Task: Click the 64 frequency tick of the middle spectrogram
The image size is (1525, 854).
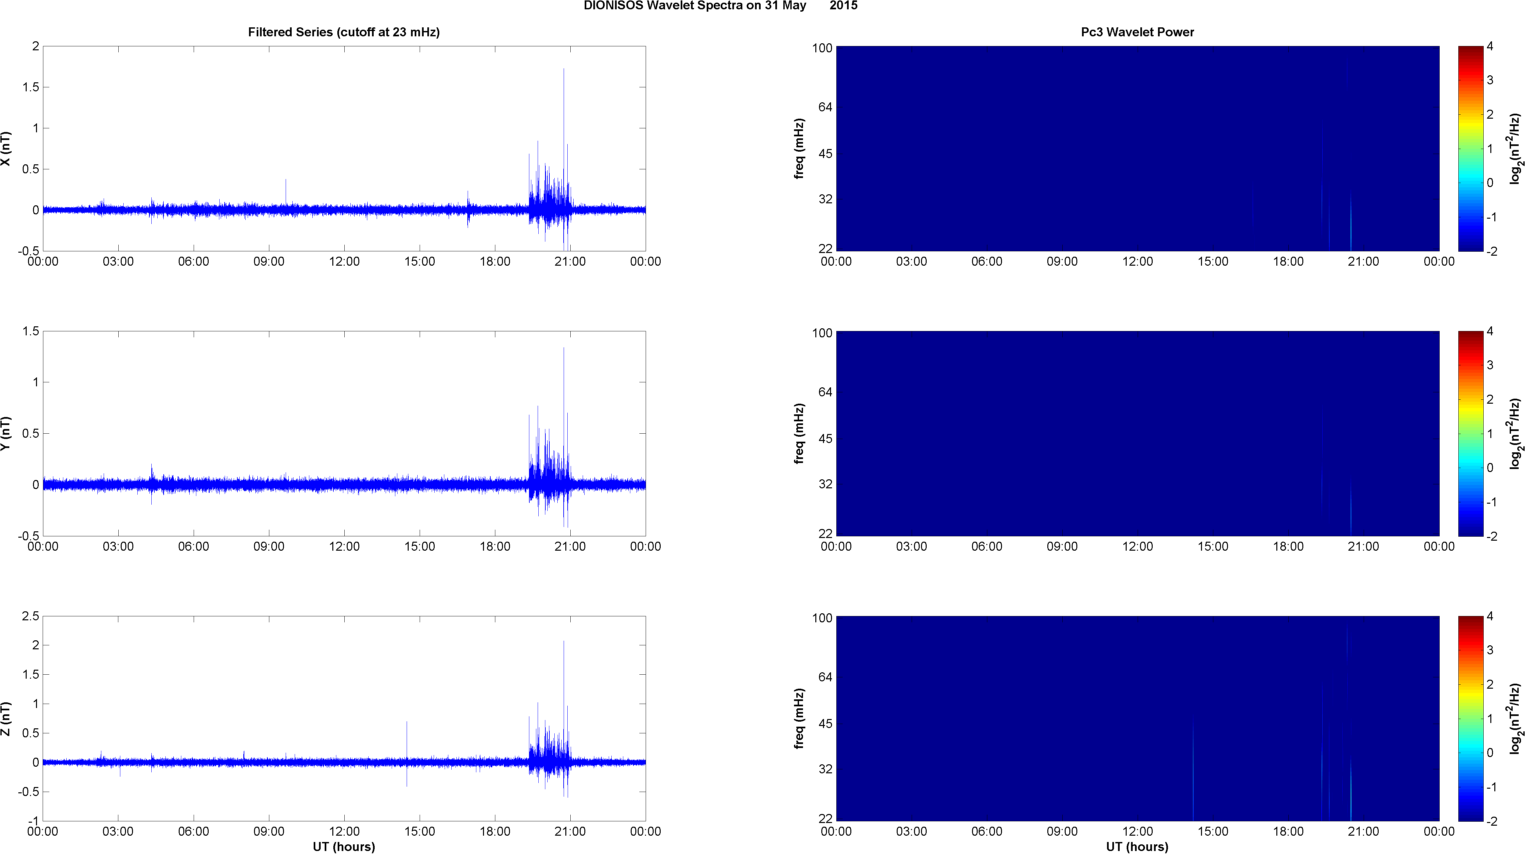Action: tap(826, 392)
